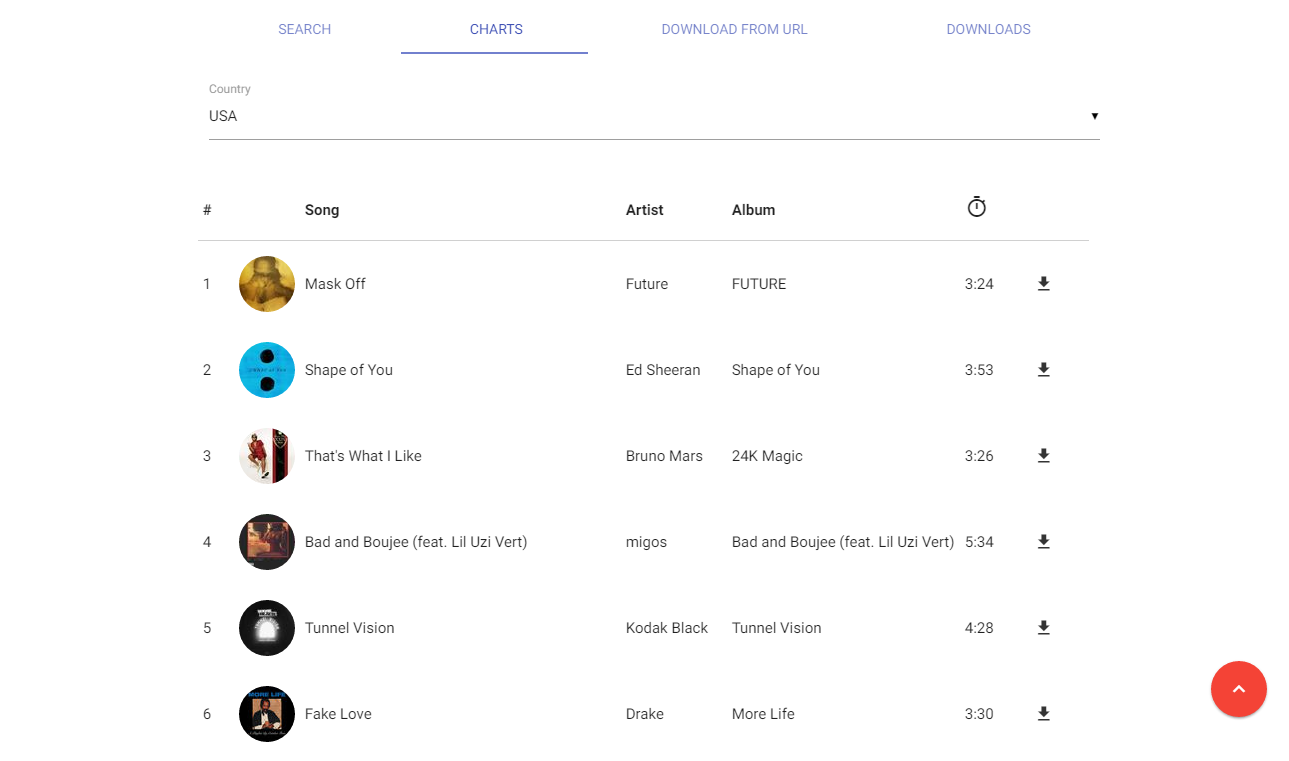This screenshot has height=761, width=1289.
Task: Download Bad and Boujee song
Action: pyautogui.click(x=1043, y=542)
